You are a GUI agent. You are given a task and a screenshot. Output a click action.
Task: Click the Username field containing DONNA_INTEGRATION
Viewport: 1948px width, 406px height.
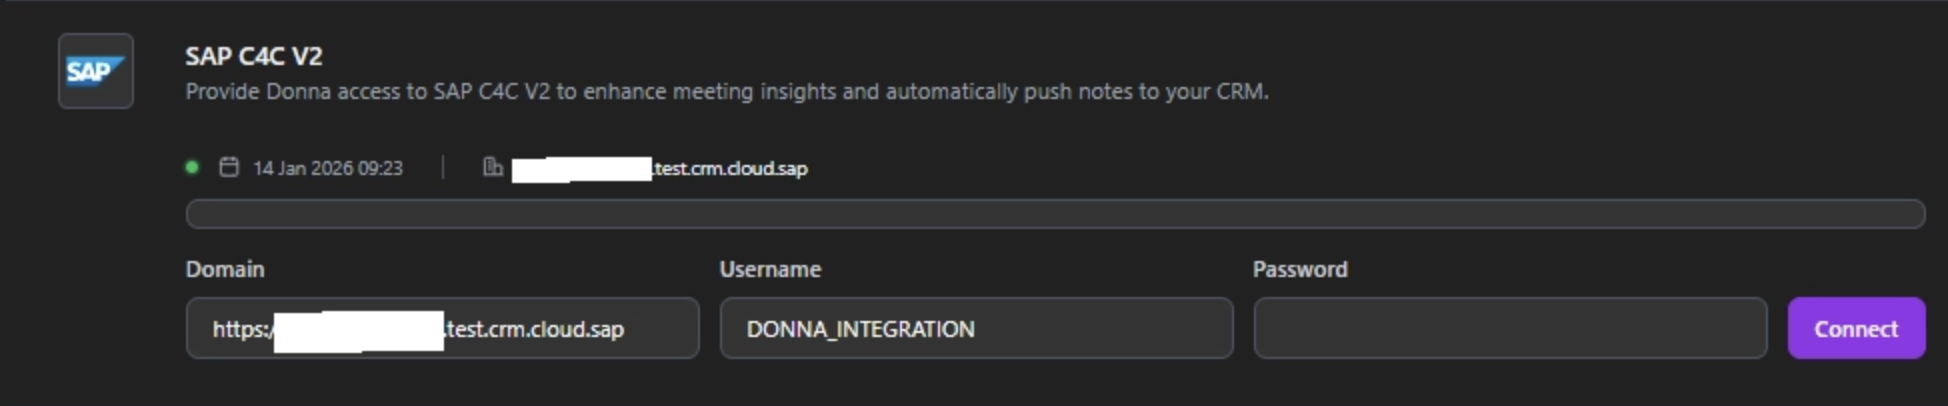pyautogui.click(x=975, y=328)
